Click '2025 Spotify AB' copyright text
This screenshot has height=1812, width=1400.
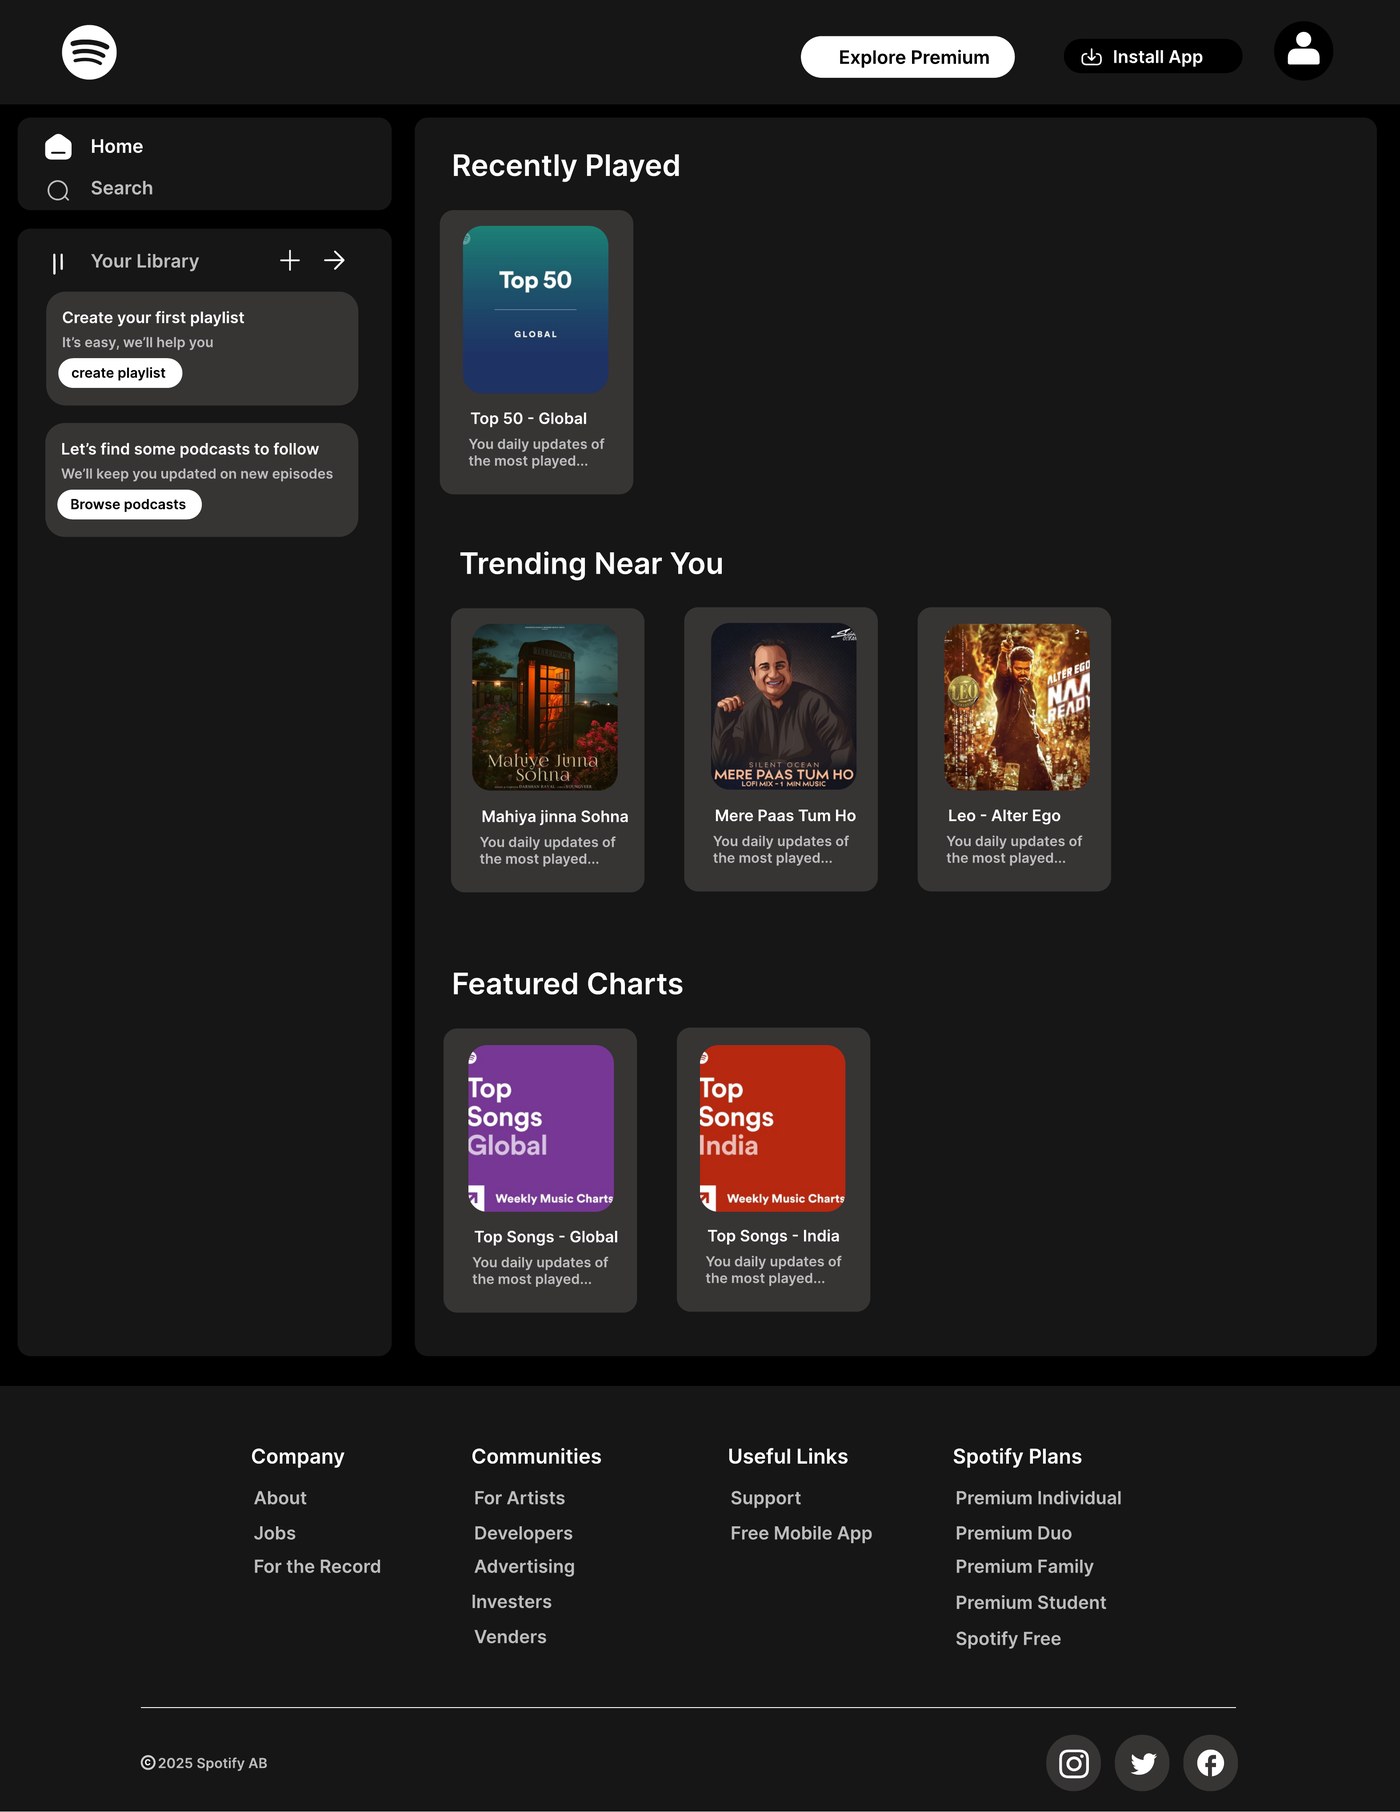[212, 1763]
